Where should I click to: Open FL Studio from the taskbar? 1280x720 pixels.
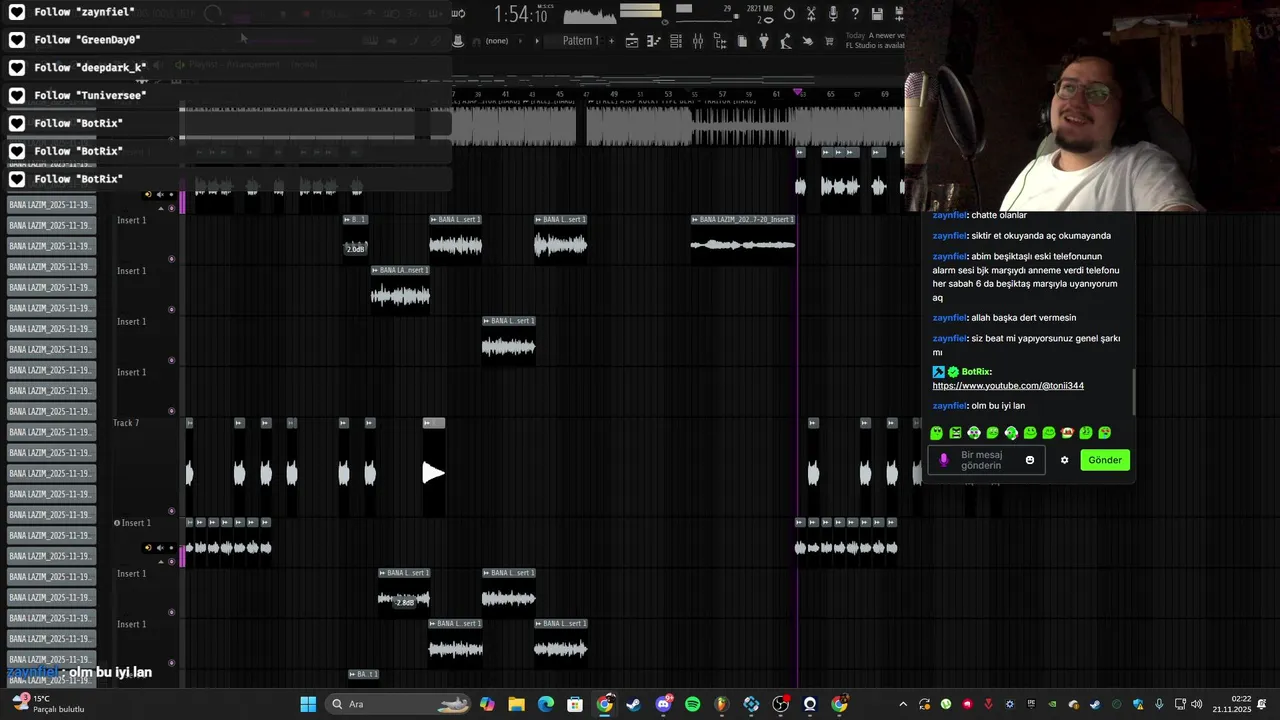pos(722,704)
